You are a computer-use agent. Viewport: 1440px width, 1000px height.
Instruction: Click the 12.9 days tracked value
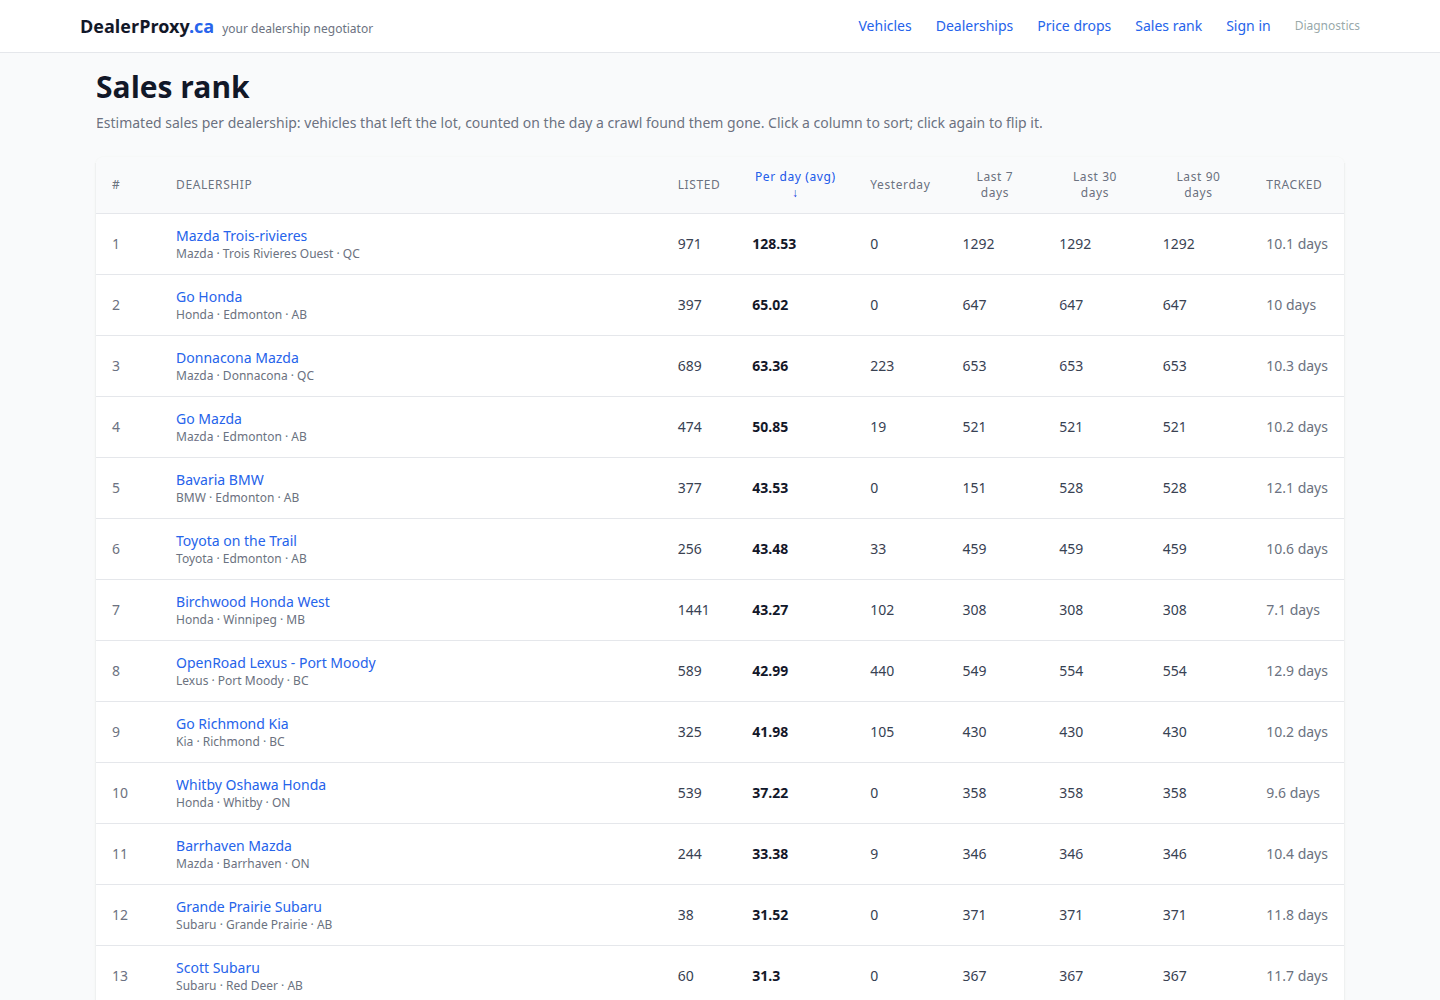point(1297,671)
